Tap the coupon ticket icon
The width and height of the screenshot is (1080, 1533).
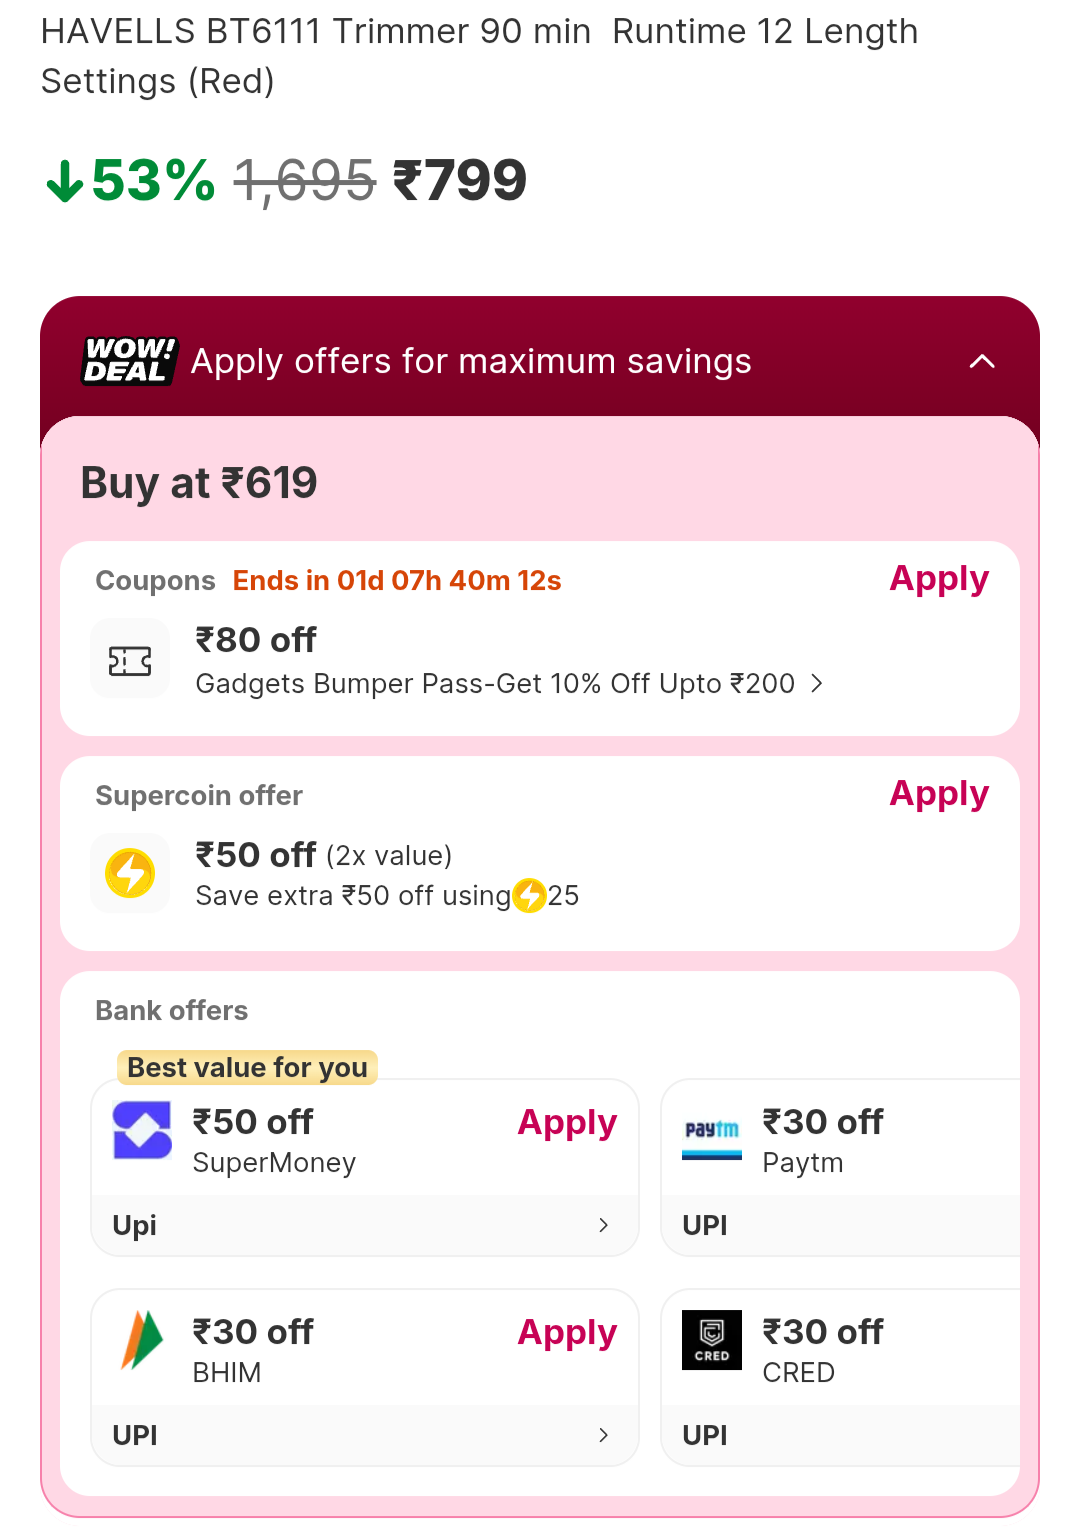click(130, 660)
